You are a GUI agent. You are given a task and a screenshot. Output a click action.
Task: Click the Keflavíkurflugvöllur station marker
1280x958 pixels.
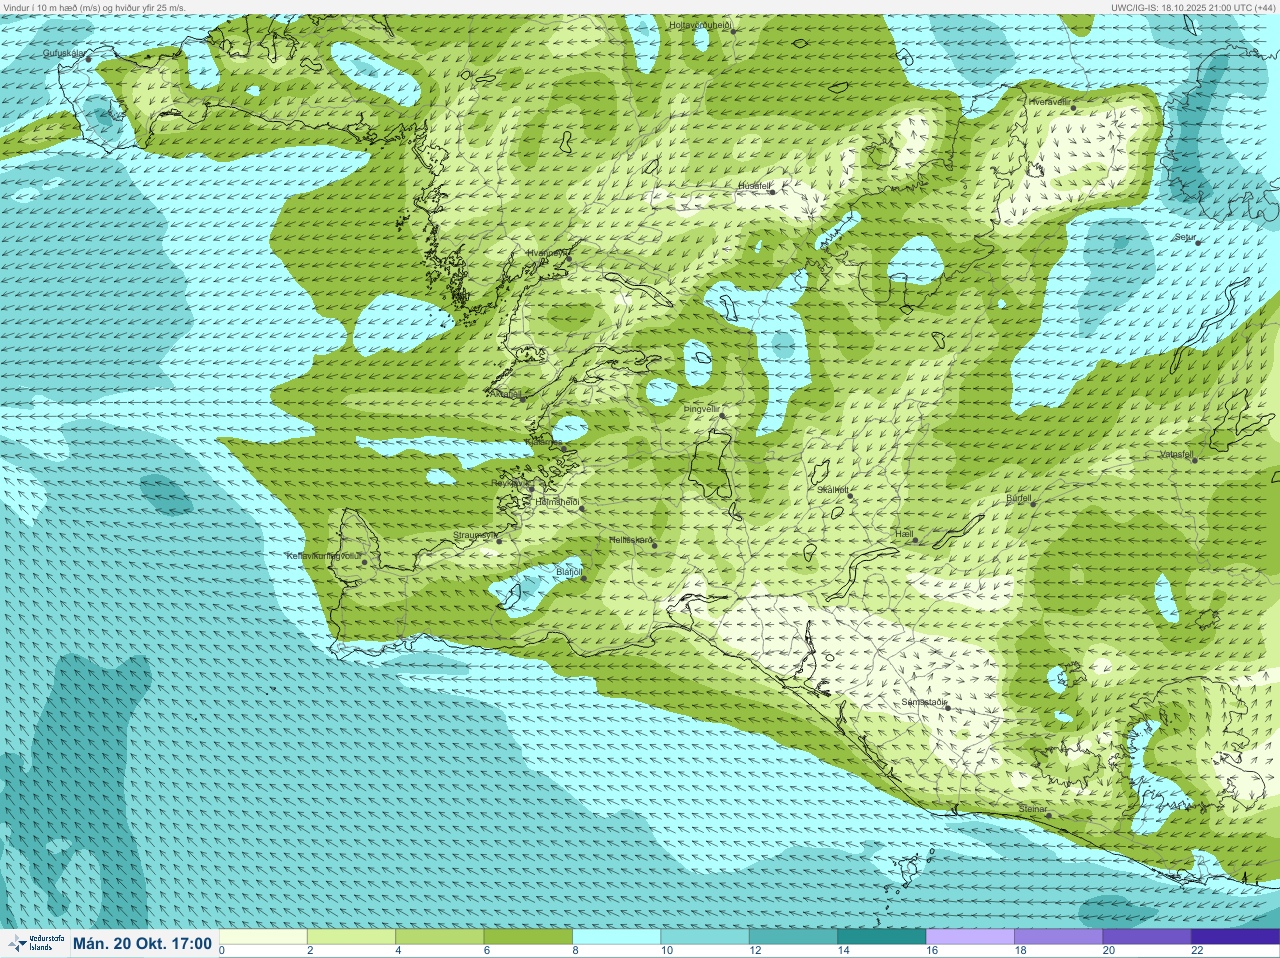click(365, 562)
